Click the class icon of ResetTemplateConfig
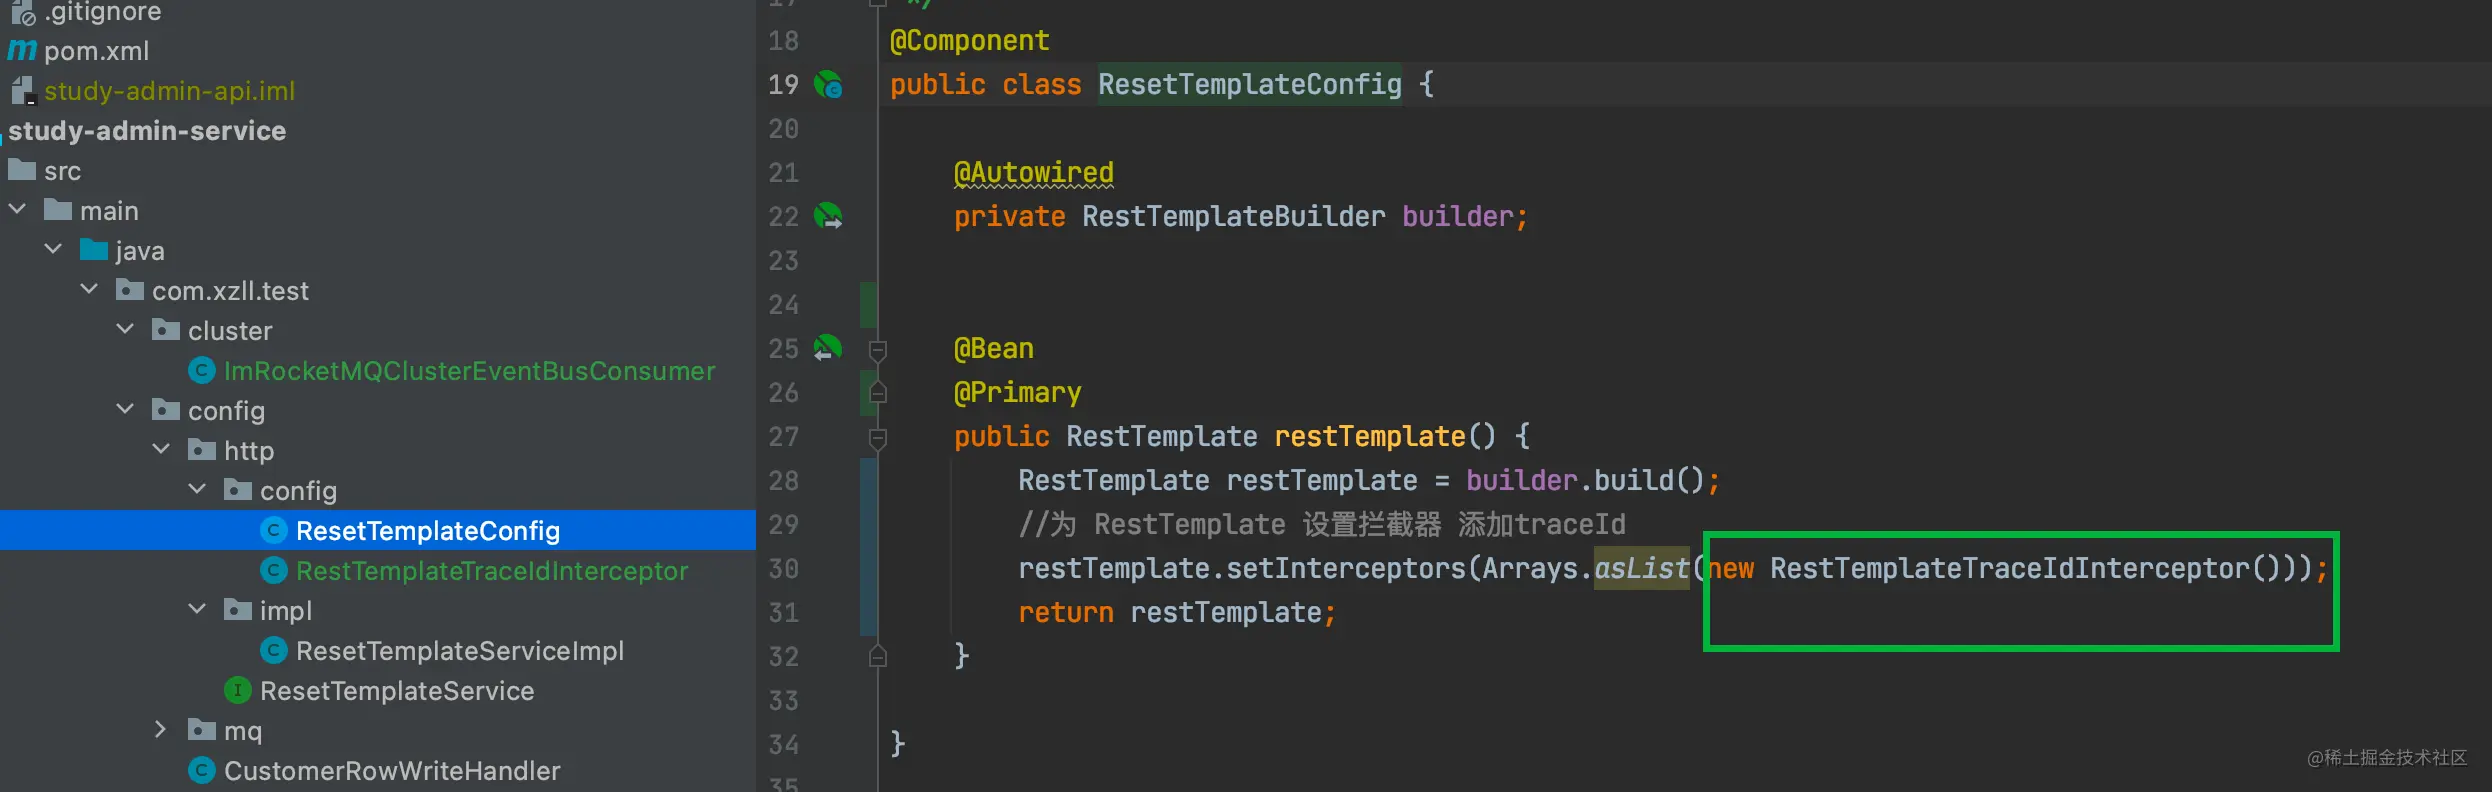The width and height of the screenshot is (2492, 792). [274, 531]
